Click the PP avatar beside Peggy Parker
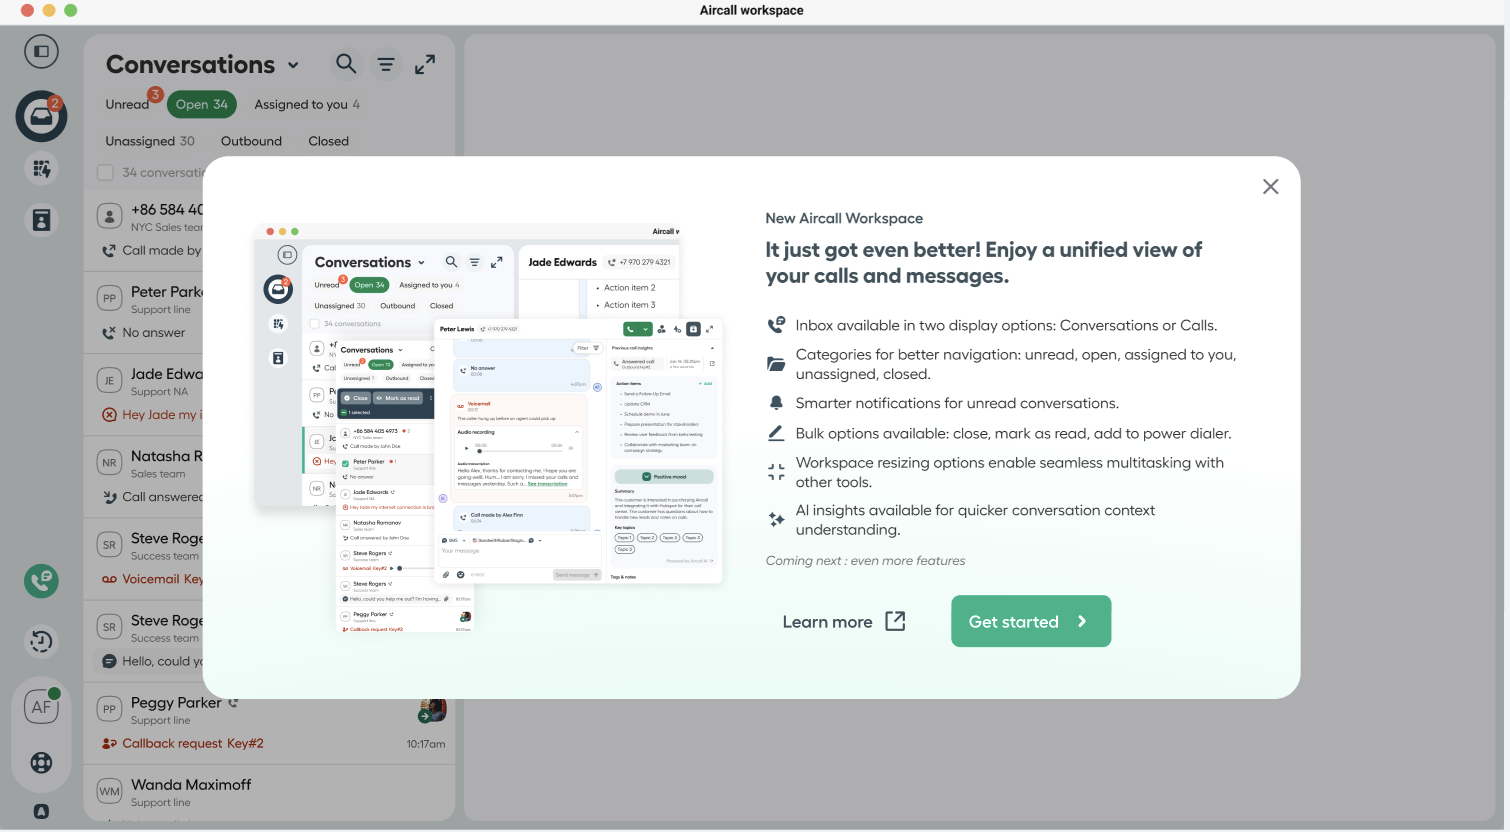This screenshot has height=832, width=1510. click(109, 709)
